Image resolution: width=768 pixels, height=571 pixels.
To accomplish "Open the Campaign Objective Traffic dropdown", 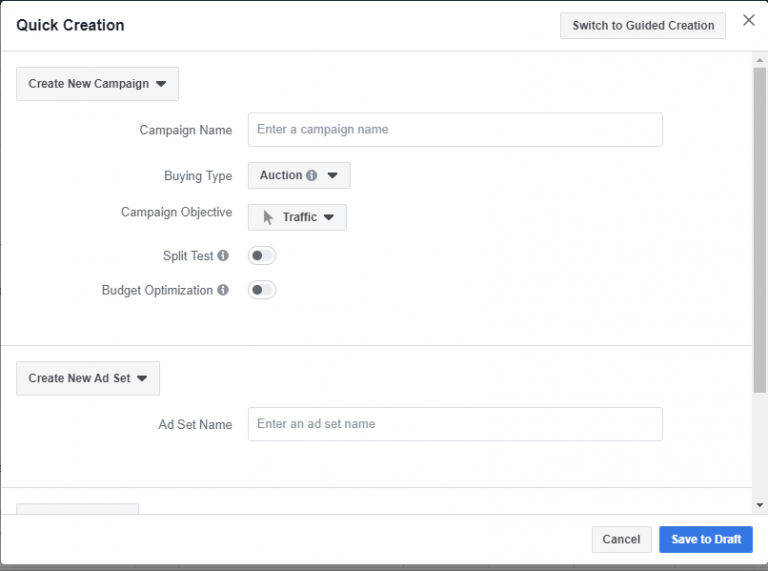I will [x=297, y=217].
